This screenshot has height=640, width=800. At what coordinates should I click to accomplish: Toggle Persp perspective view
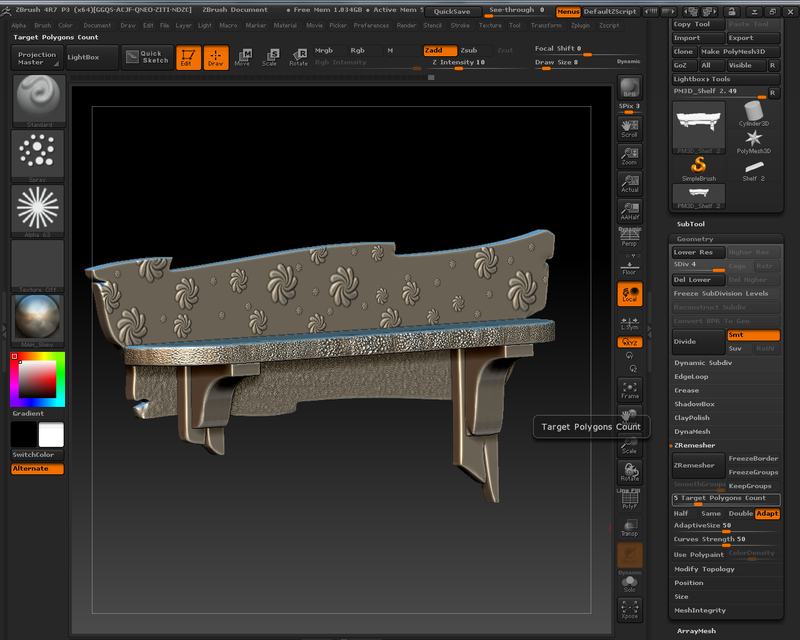point(630,238)
